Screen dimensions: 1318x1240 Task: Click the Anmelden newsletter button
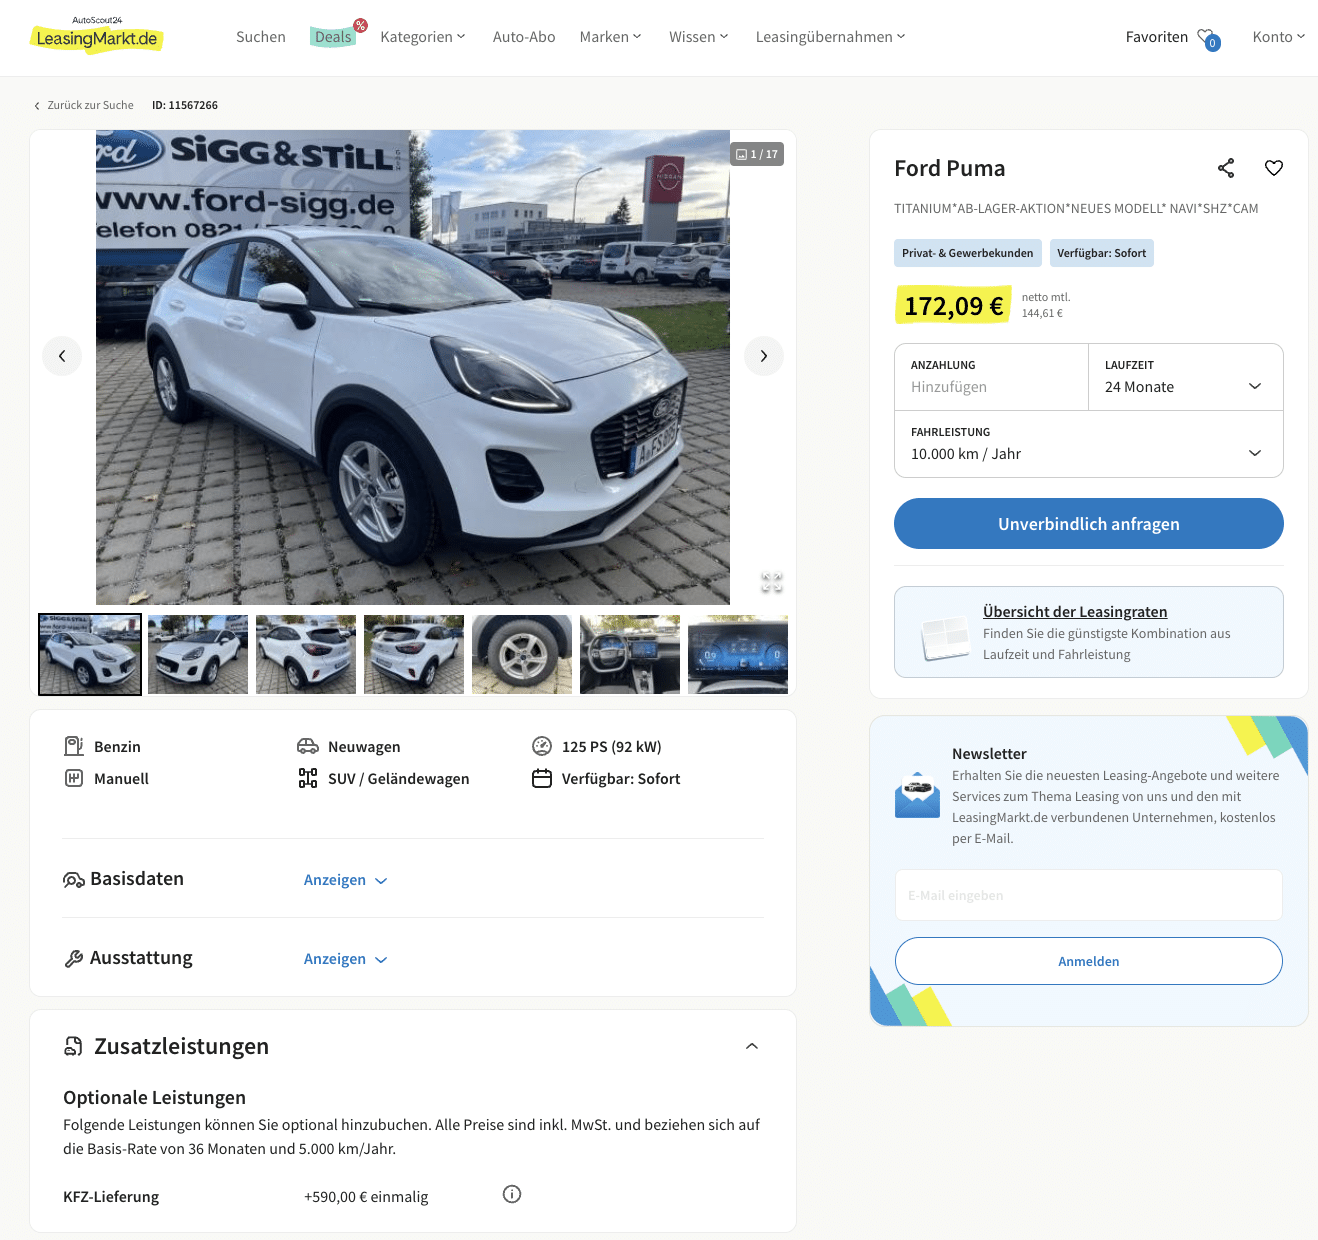[1088, 961]
